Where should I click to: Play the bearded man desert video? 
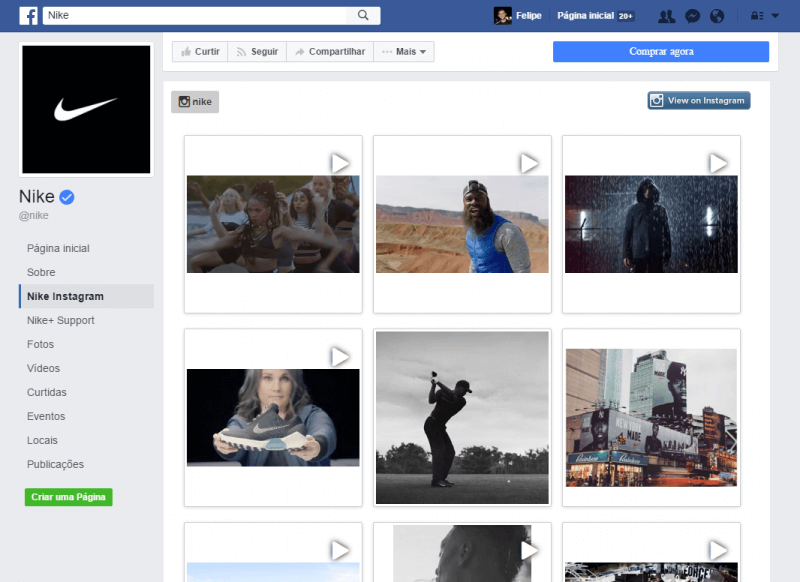click(529, 164)
